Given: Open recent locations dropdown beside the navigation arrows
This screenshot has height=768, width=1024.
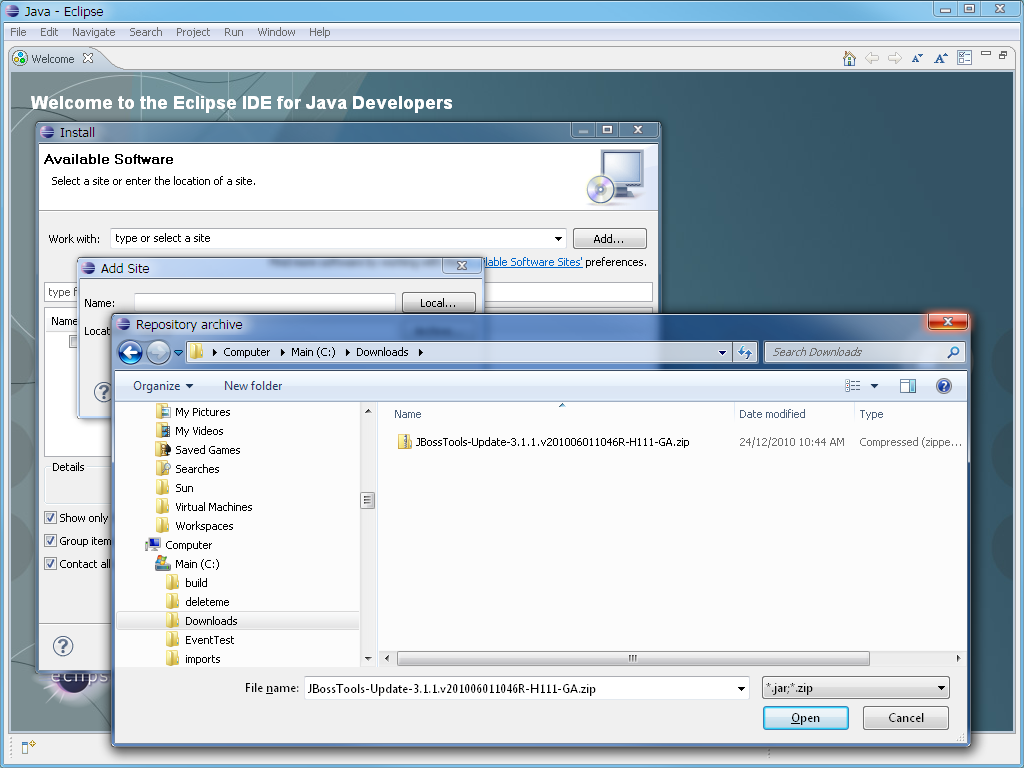Looking at the screenshot, I should click(178, 353).
